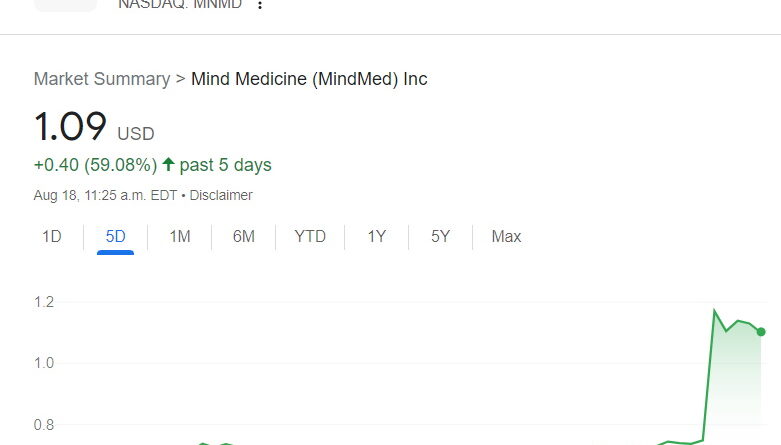Screen dimensions: 781x445
Task: Select the 5D time range tab
Action: point(115,237)
